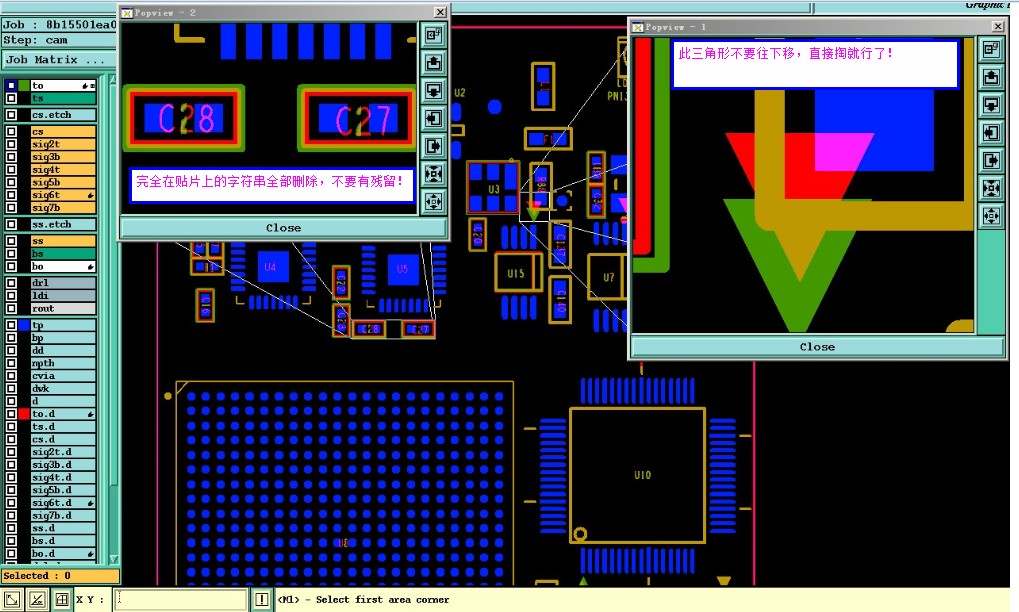Click the top feature-zoom icon in Popview 1
The image size is (1019, 612).
pyautogui.click(x=991, y=49)
